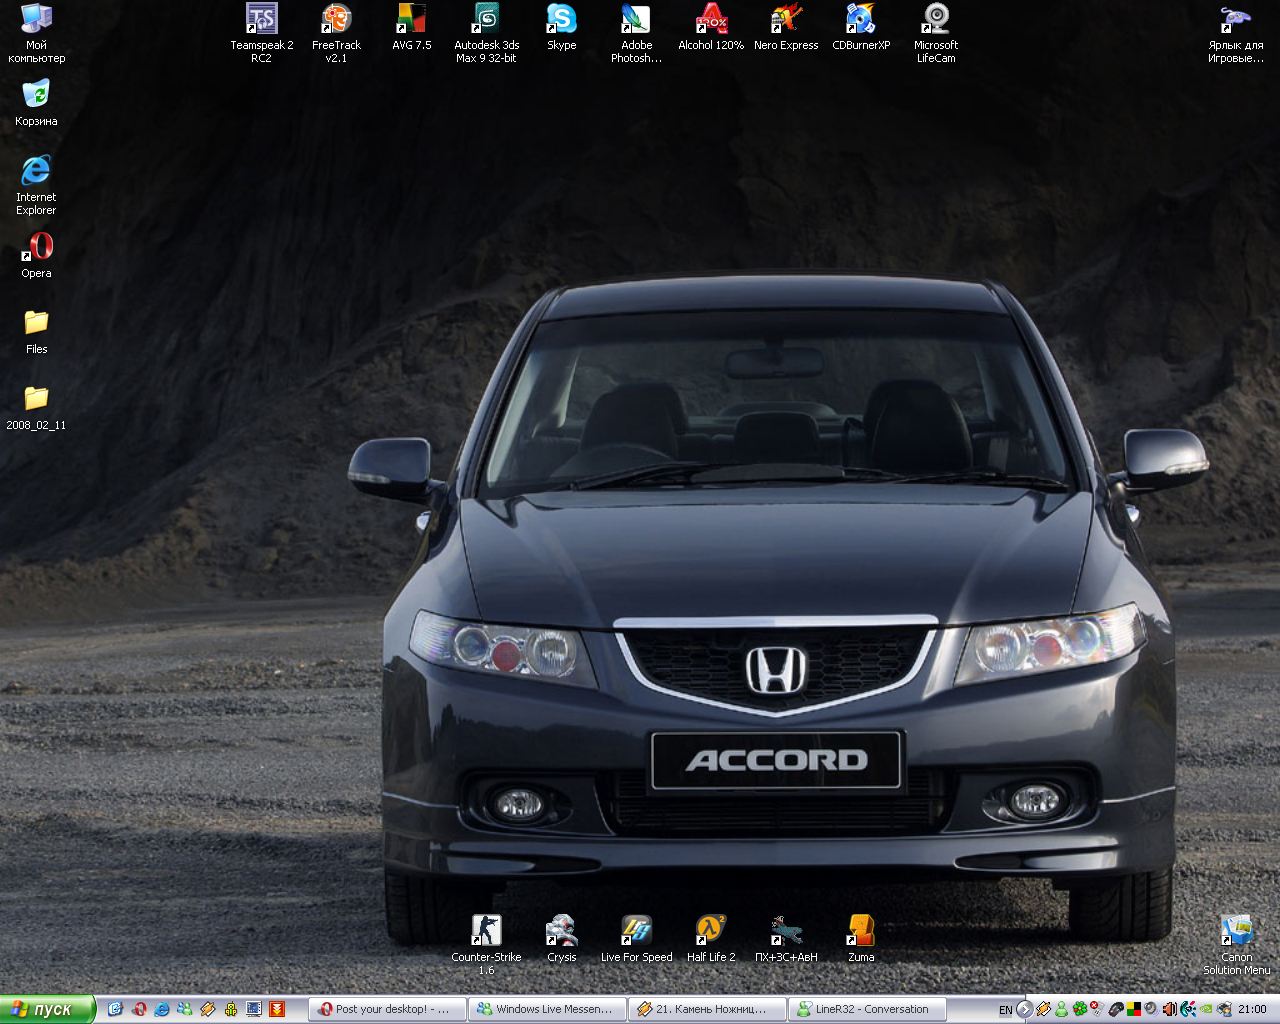
Task: Launch Internet Explorer from Quick Launch
Action: (162, 1009)
